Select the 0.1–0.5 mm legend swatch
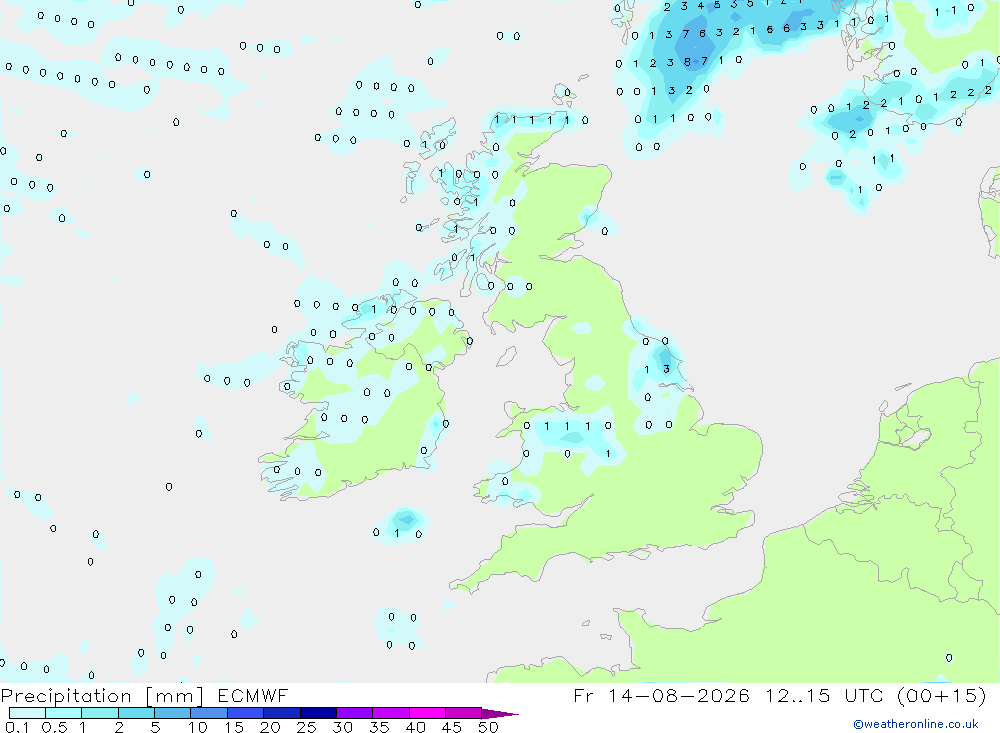 click(27, 713)
